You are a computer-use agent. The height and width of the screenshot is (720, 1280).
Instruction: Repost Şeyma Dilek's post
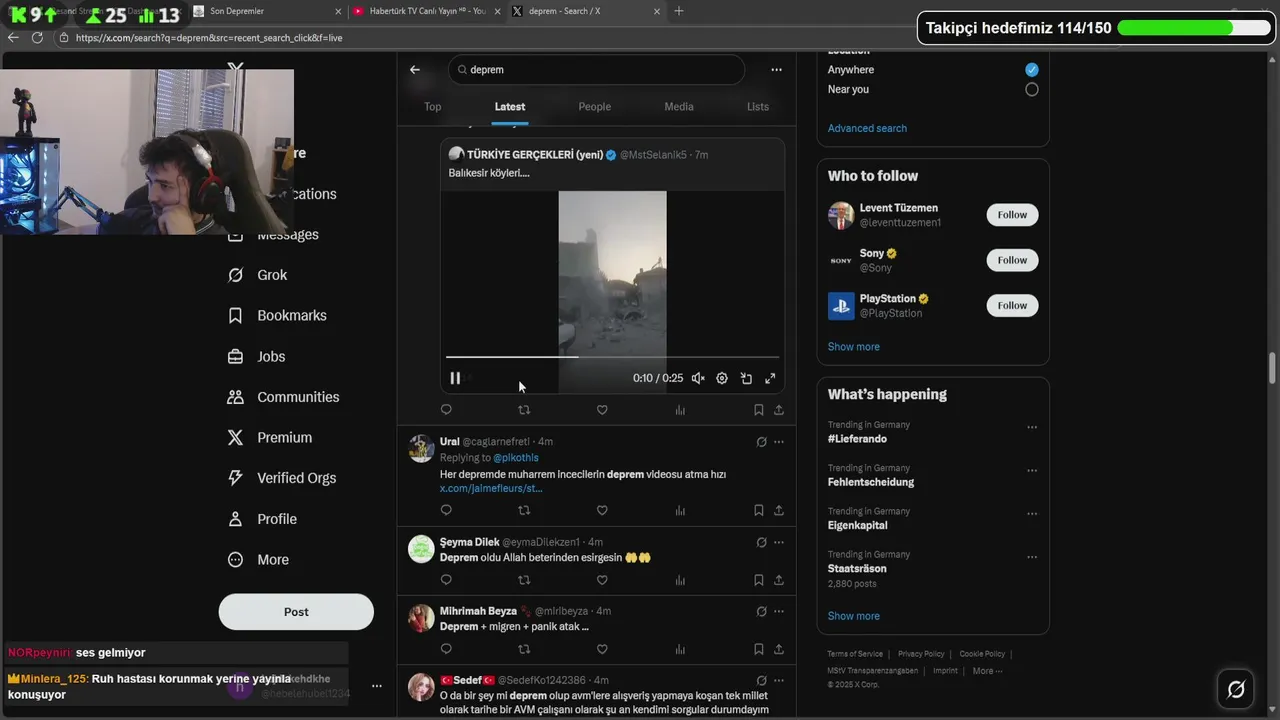524,580
